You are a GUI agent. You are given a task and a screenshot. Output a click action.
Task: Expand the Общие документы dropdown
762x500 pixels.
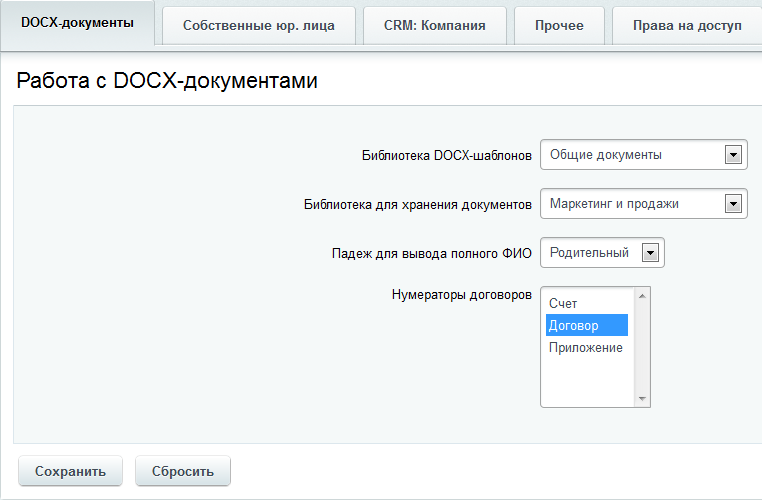643,155
